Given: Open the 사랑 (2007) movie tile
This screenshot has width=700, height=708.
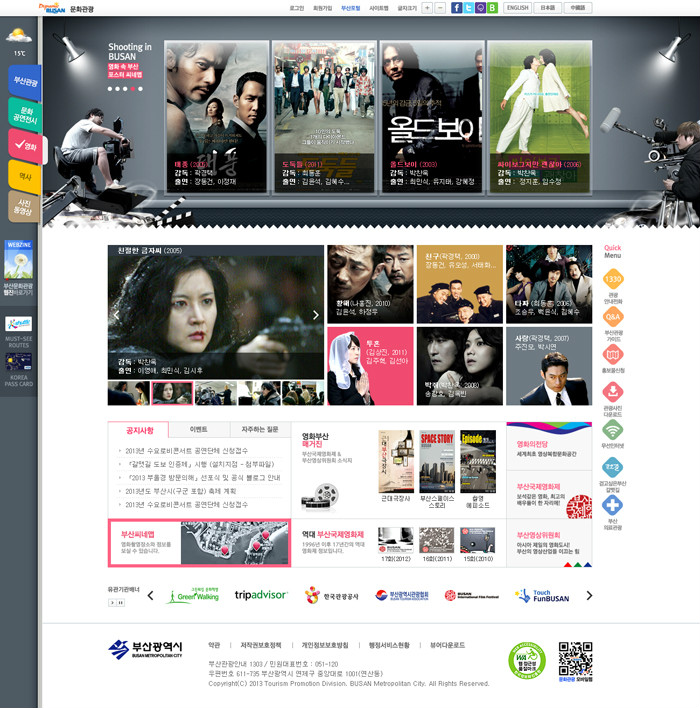Looking at the screenshot, I should [549, 366].
